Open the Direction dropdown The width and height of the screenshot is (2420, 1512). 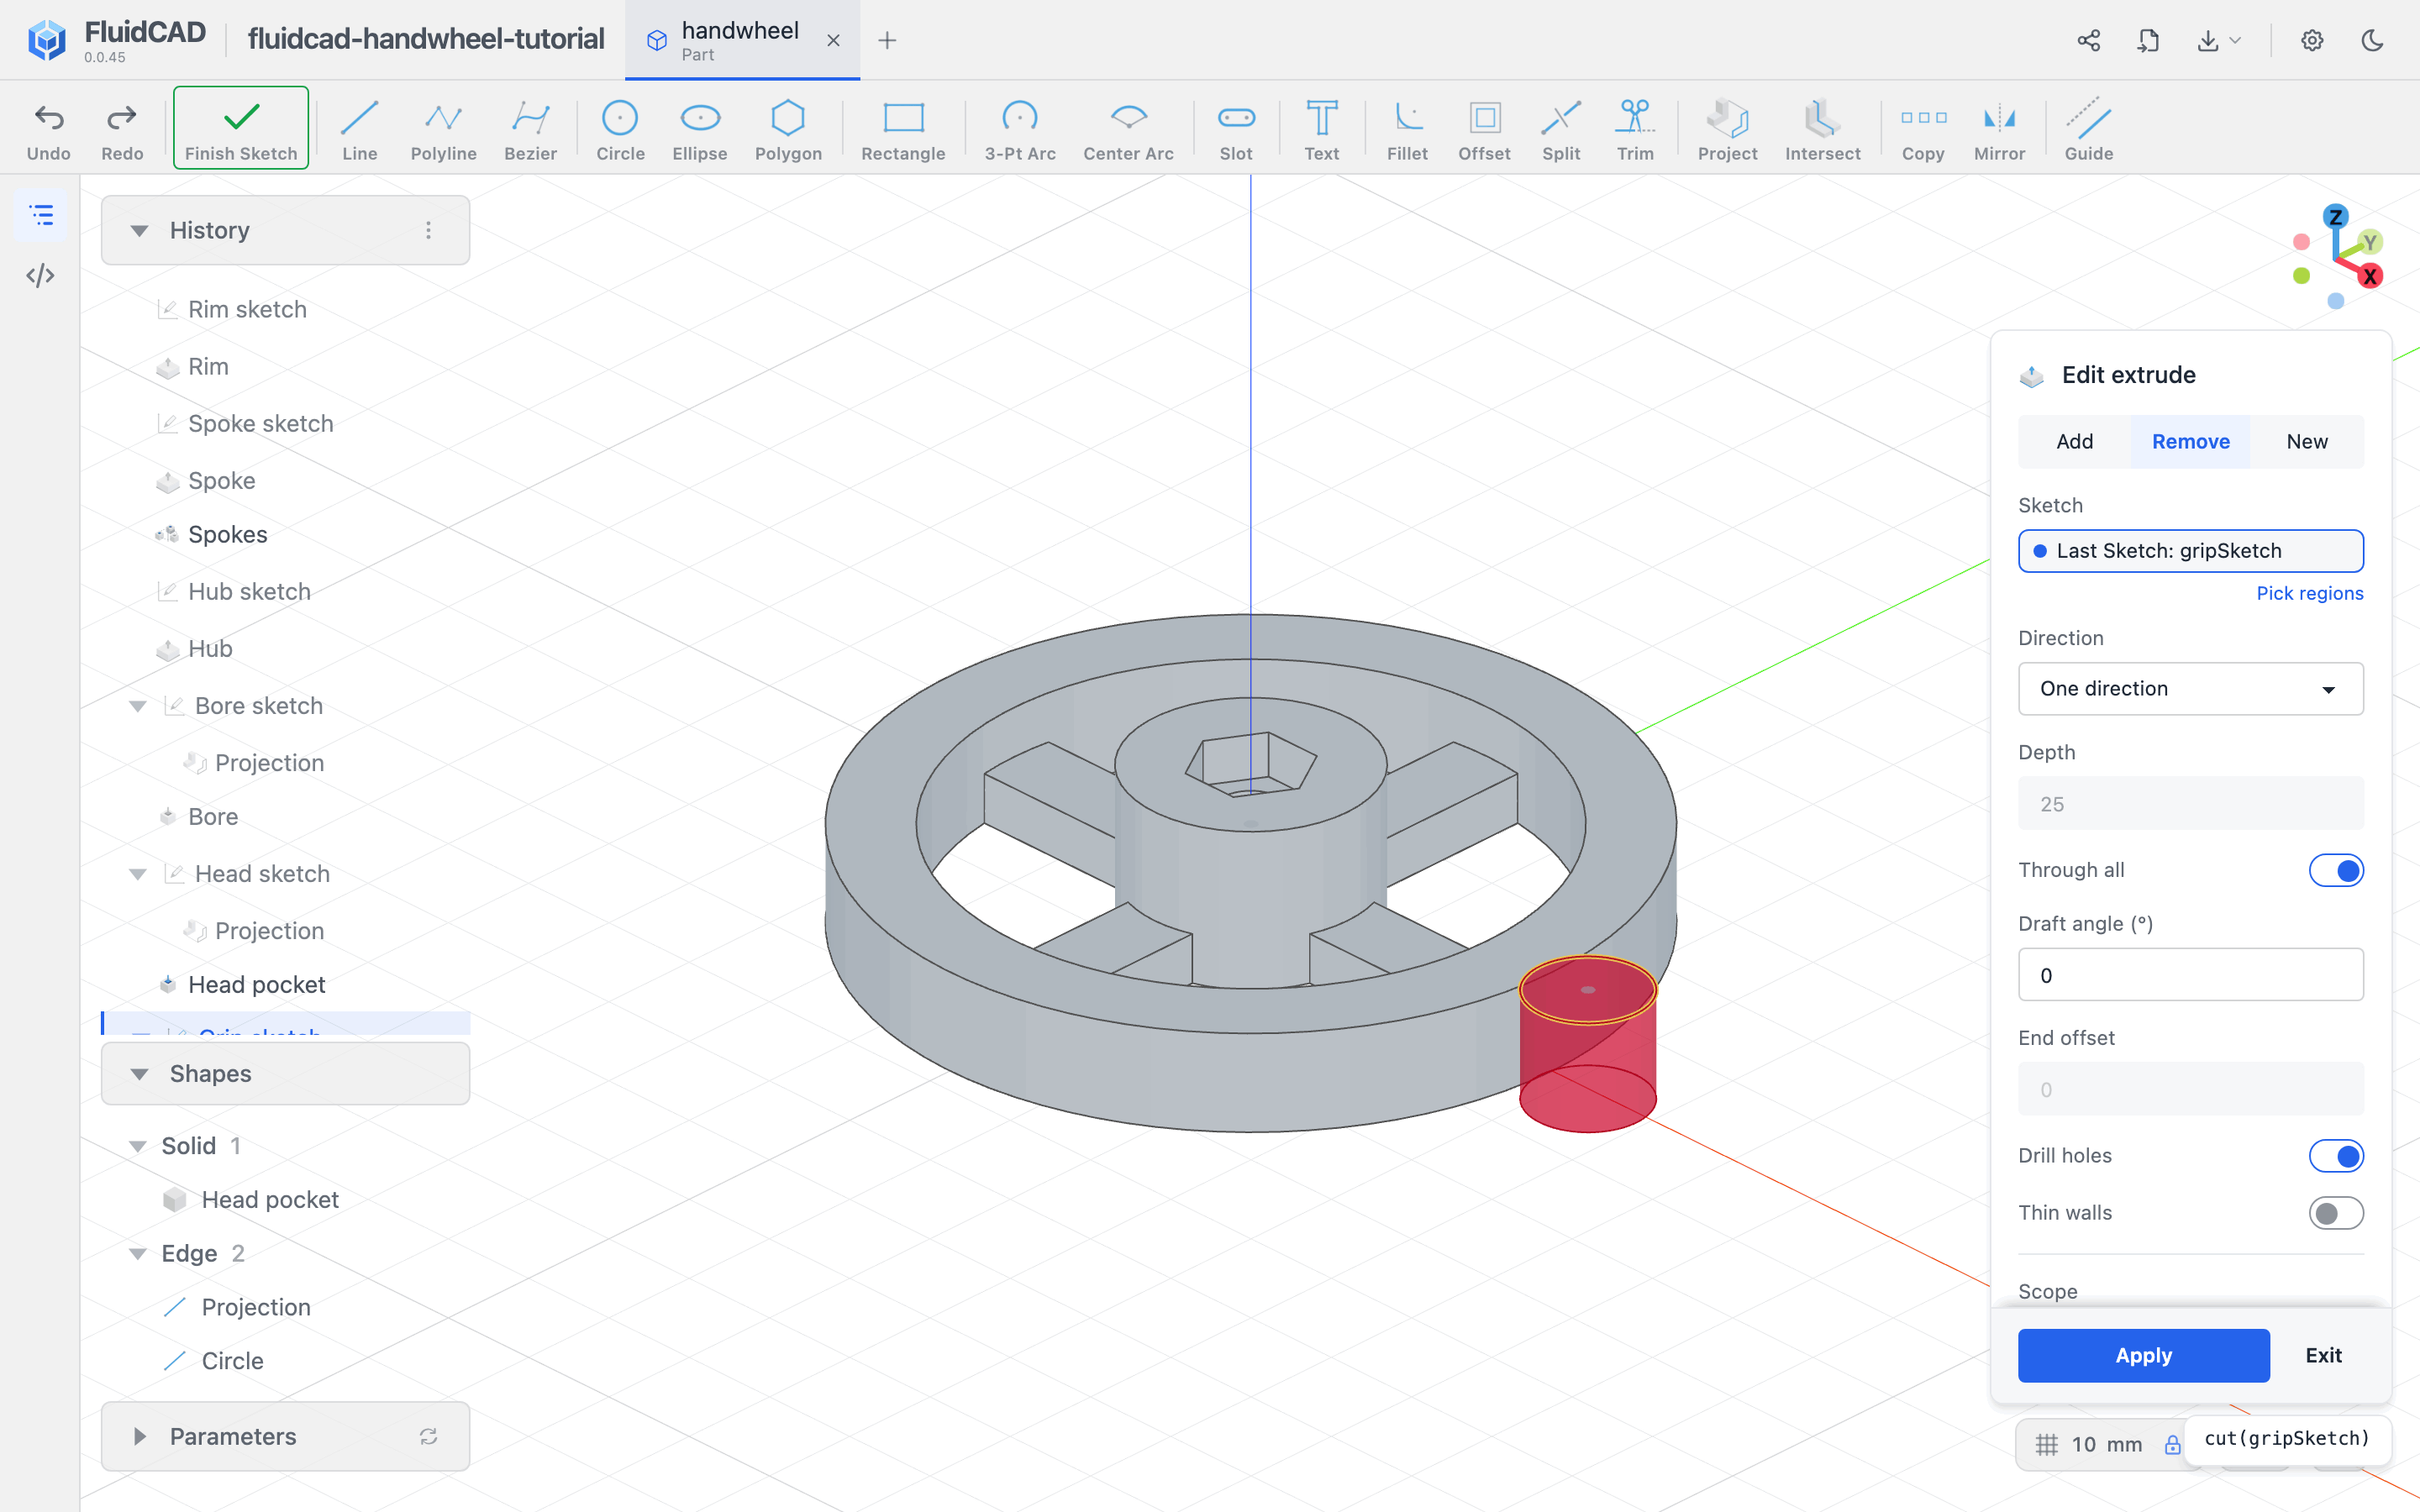2190,688
